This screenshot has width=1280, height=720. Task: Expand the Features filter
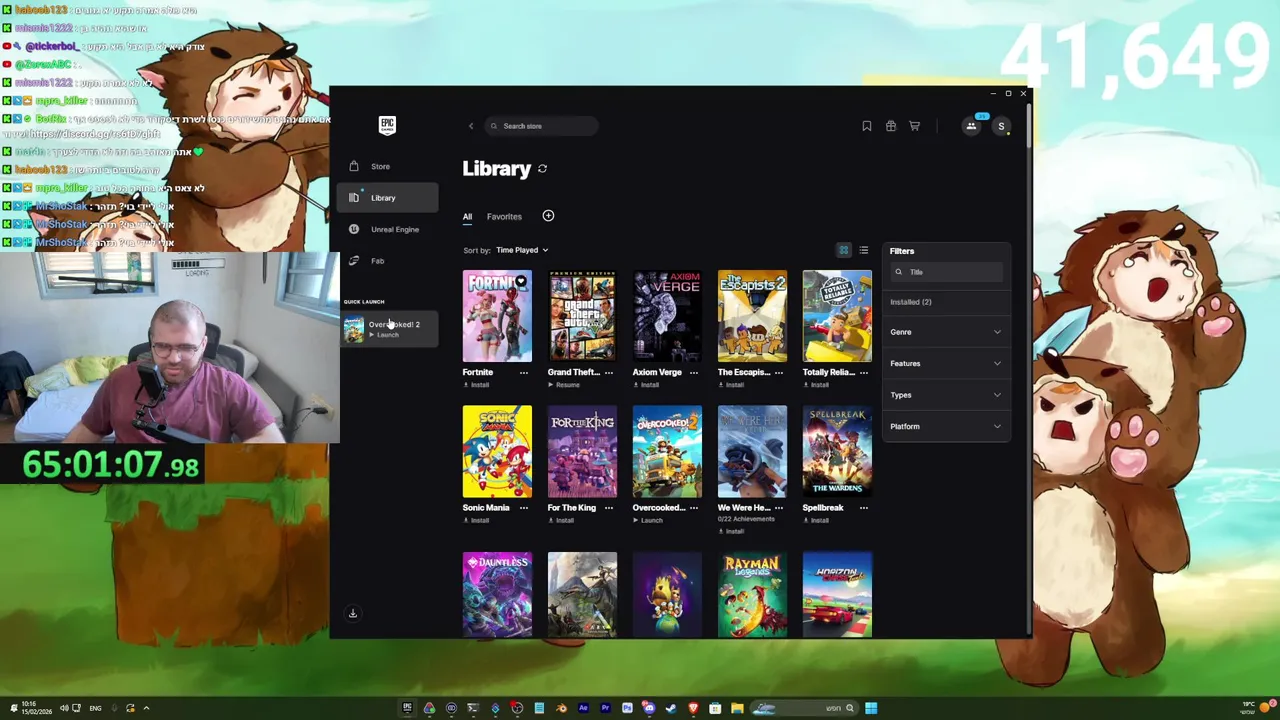[x=946, y=363]
